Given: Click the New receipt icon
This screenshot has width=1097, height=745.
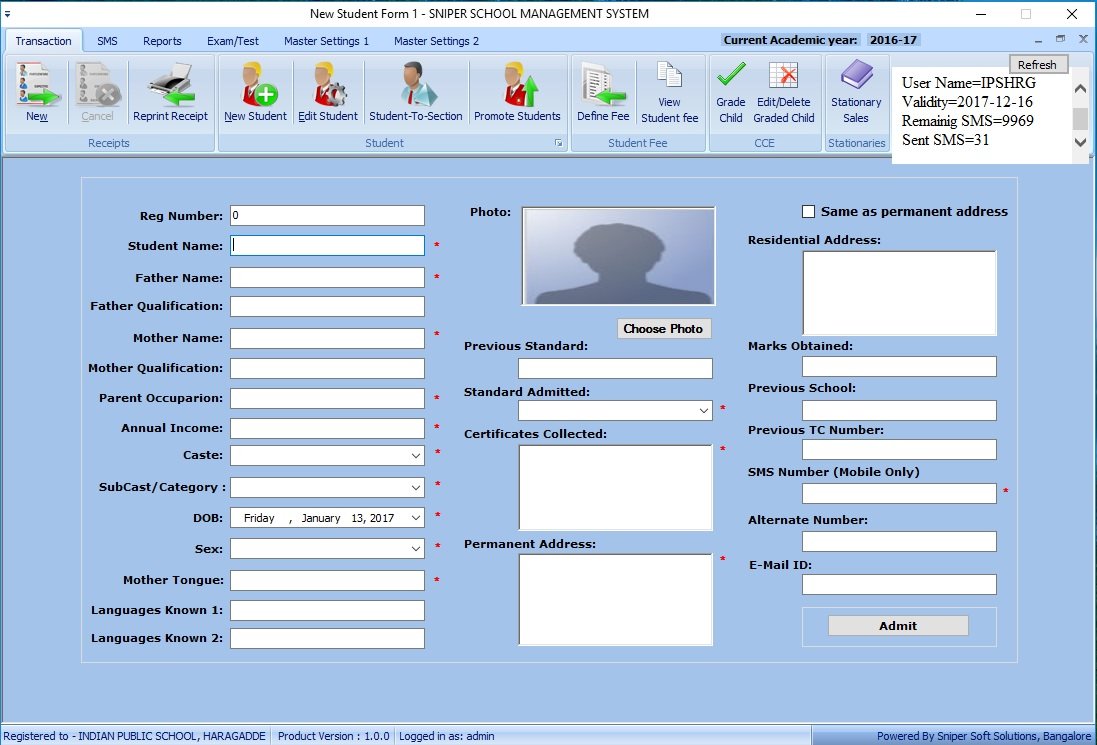Looking at the screenshot, I should pos(37,85).
